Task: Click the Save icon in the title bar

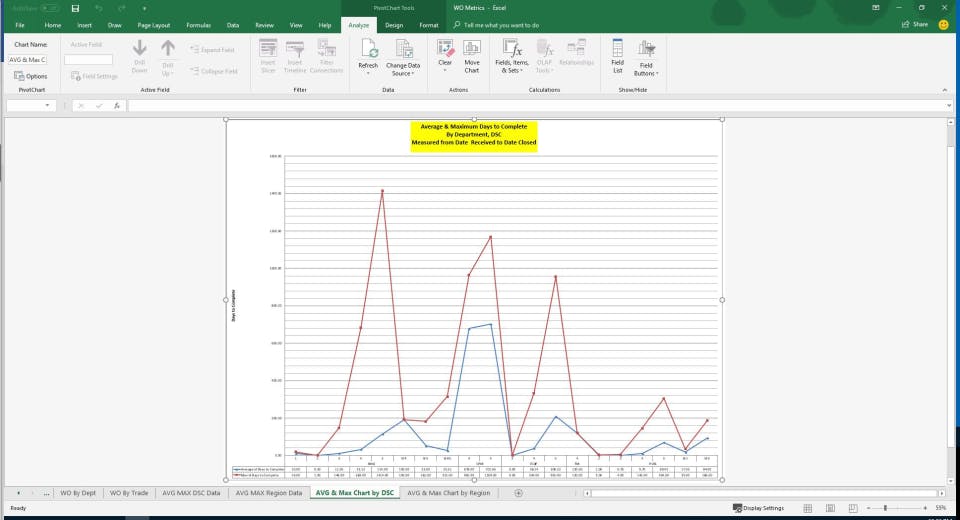Action: pos(75,9)
